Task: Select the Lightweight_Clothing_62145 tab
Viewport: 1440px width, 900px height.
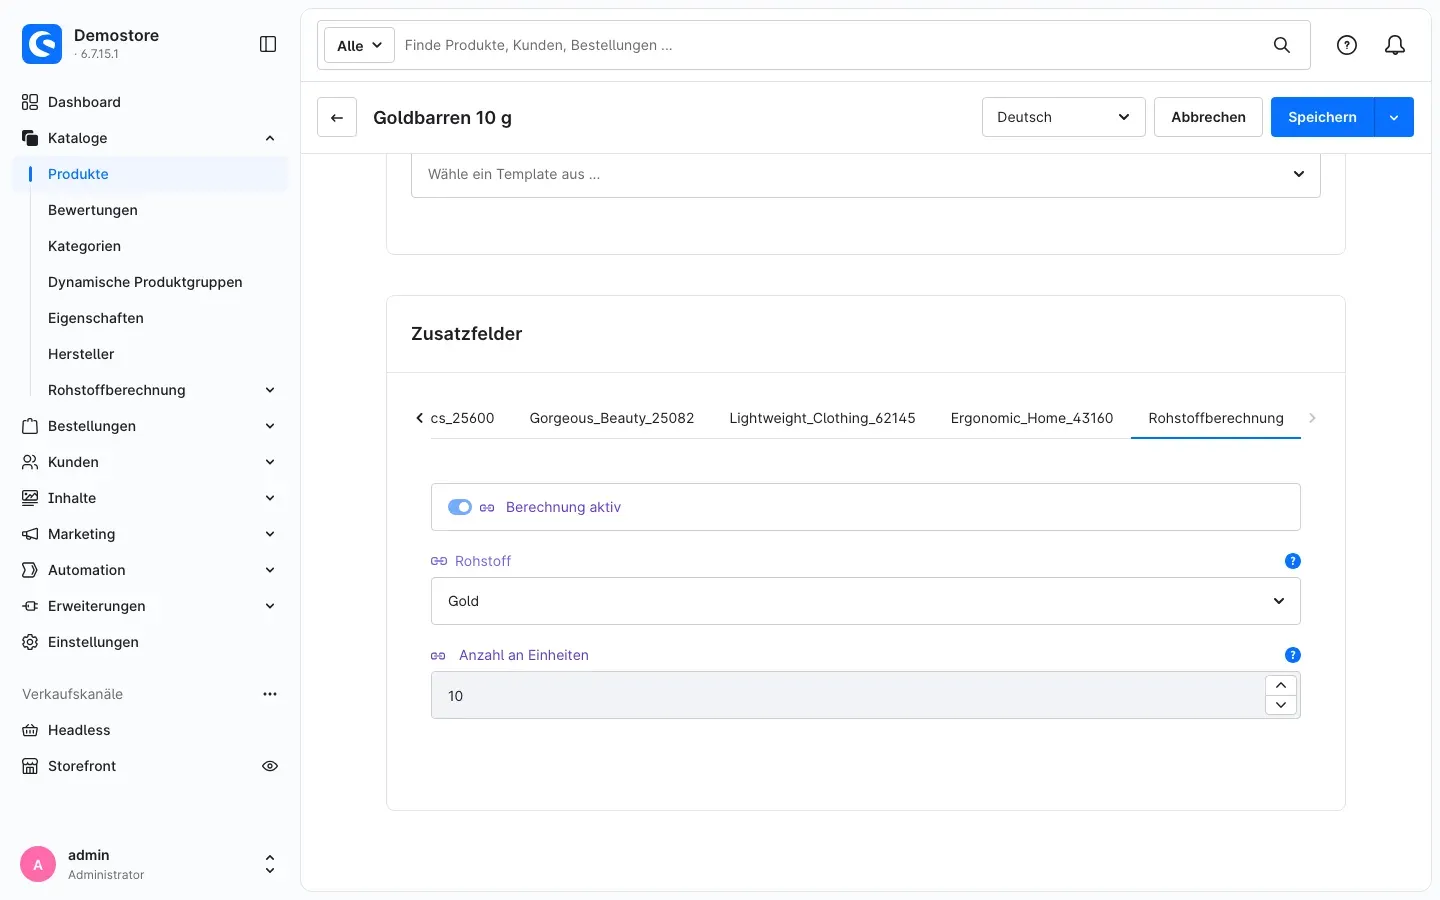Action: (x=822, y=418)
